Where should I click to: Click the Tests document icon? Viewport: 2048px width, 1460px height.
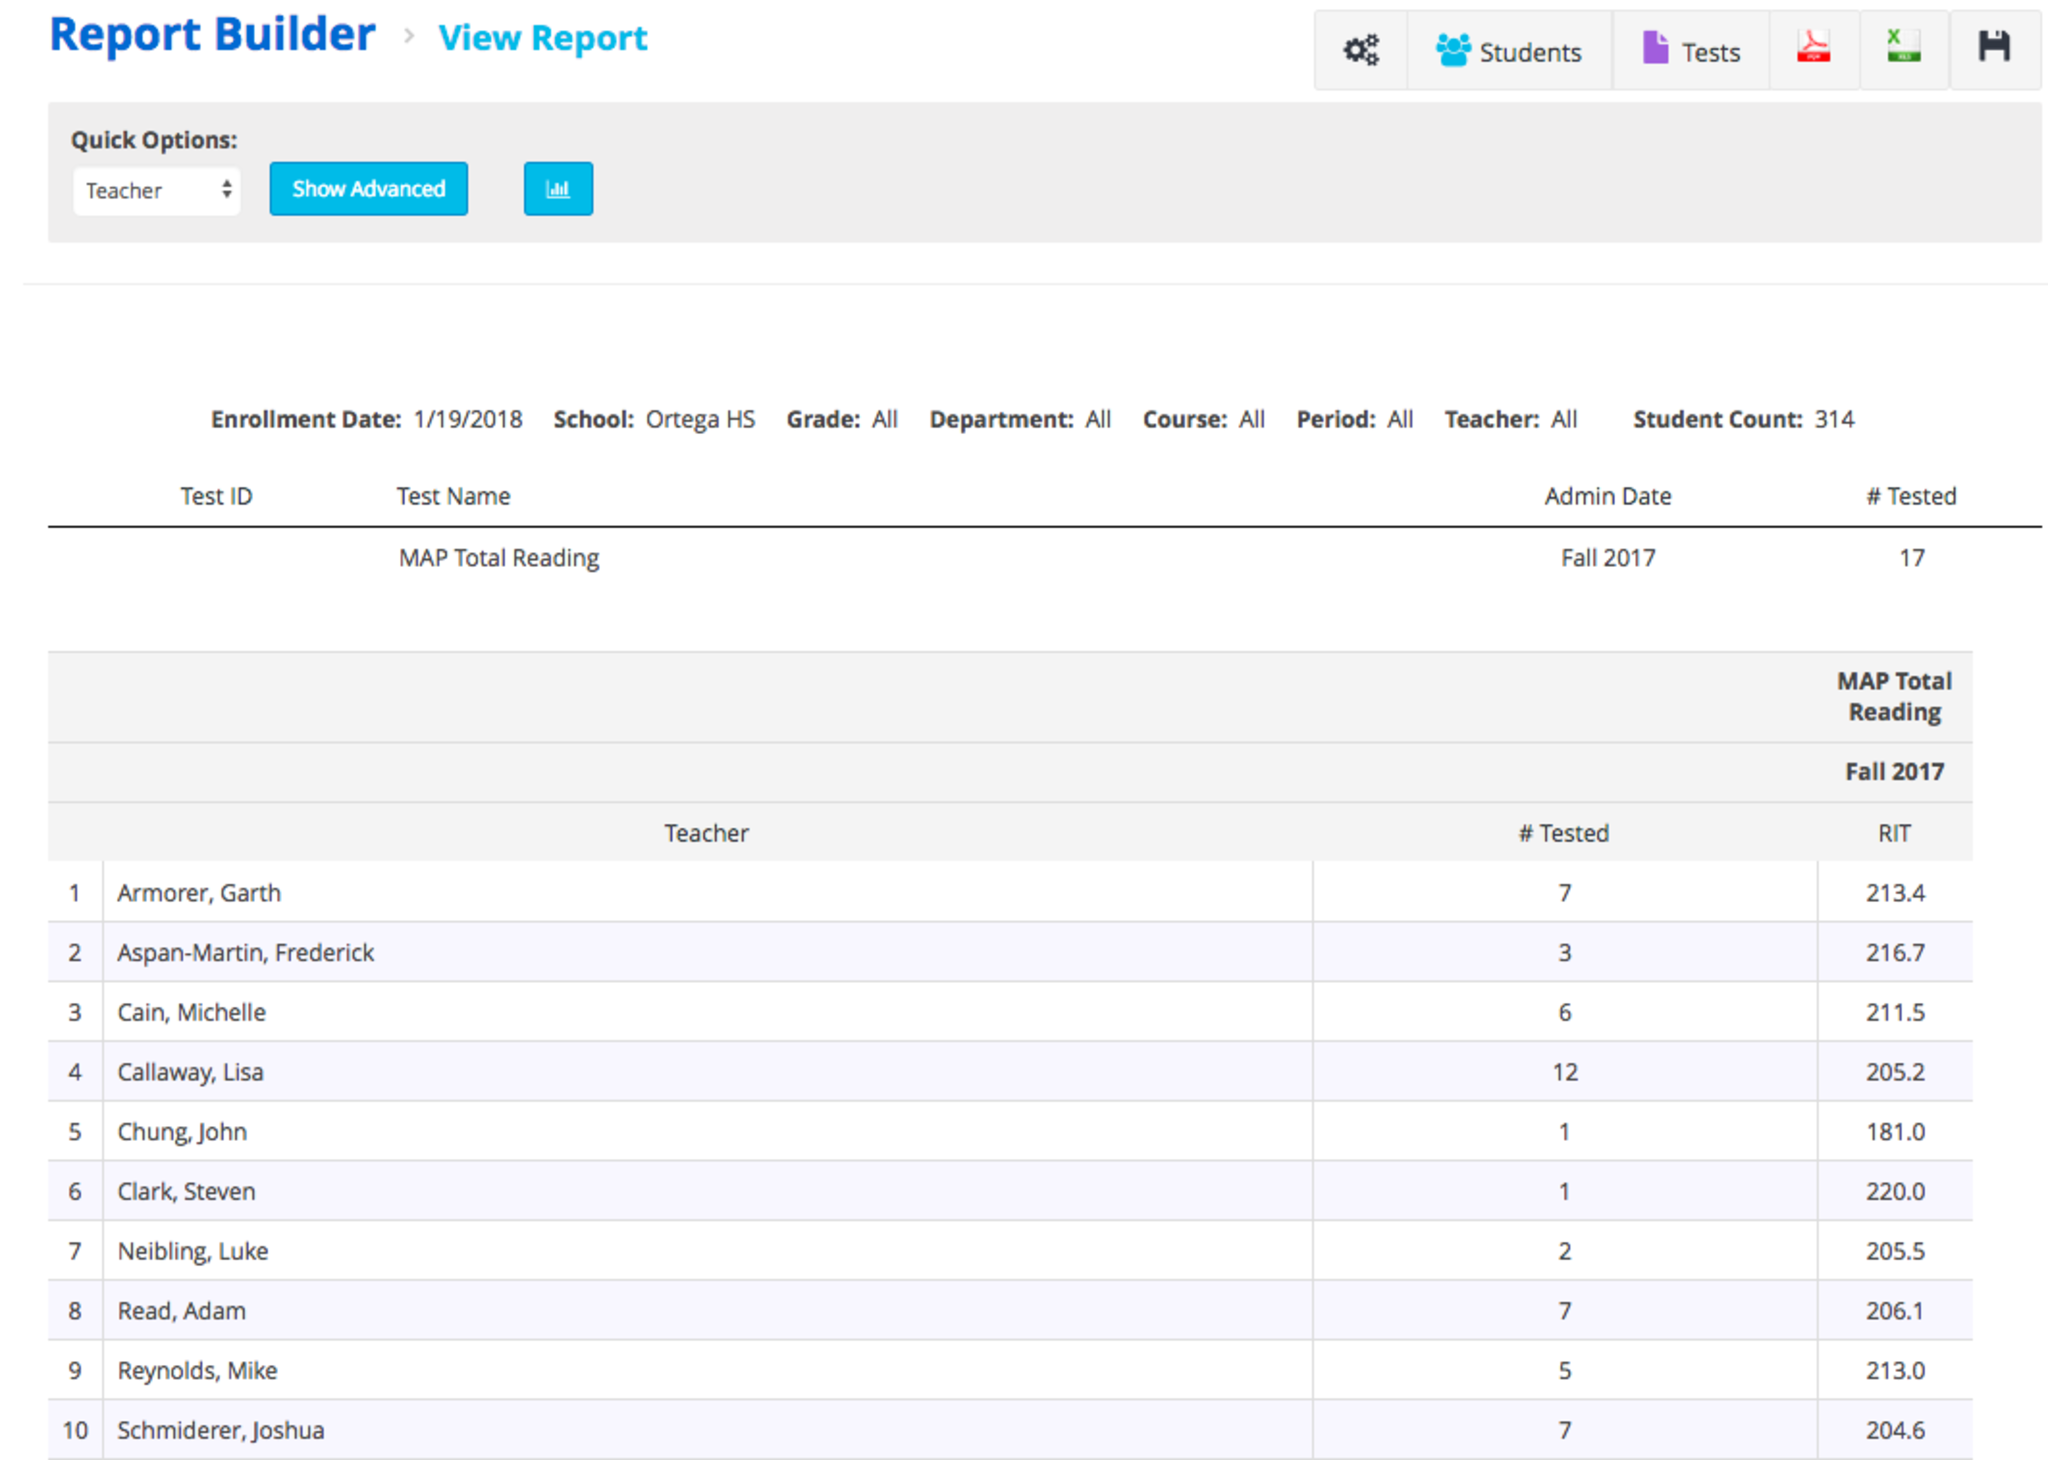pos(1655,48)
